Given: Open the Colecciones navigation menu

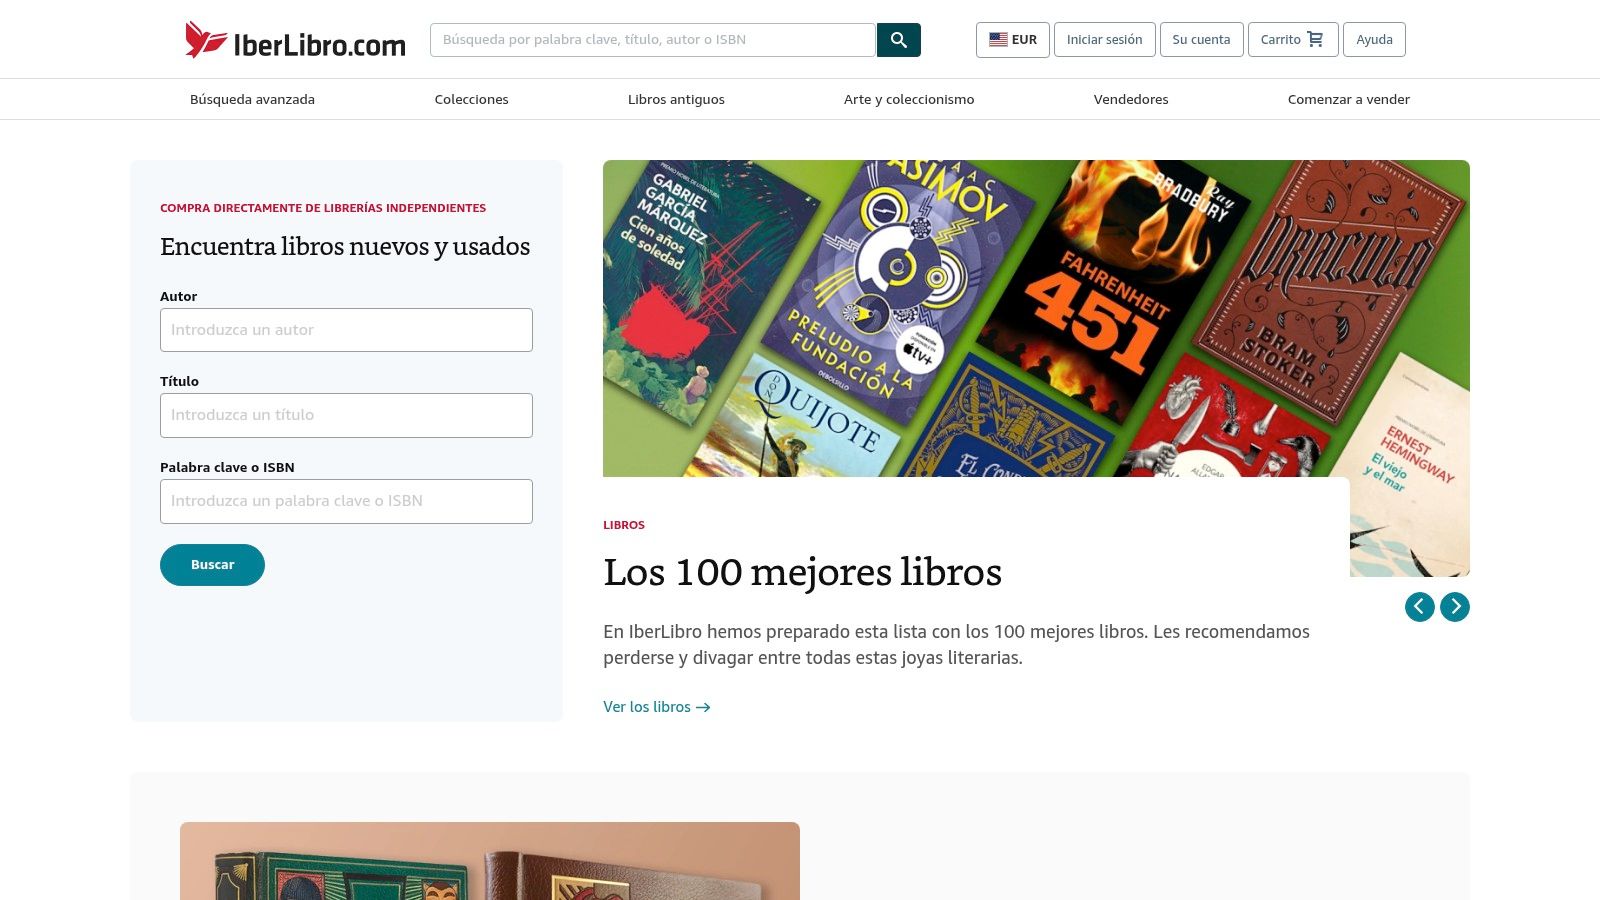Looking at the screenshot, I should click(471, 99).
